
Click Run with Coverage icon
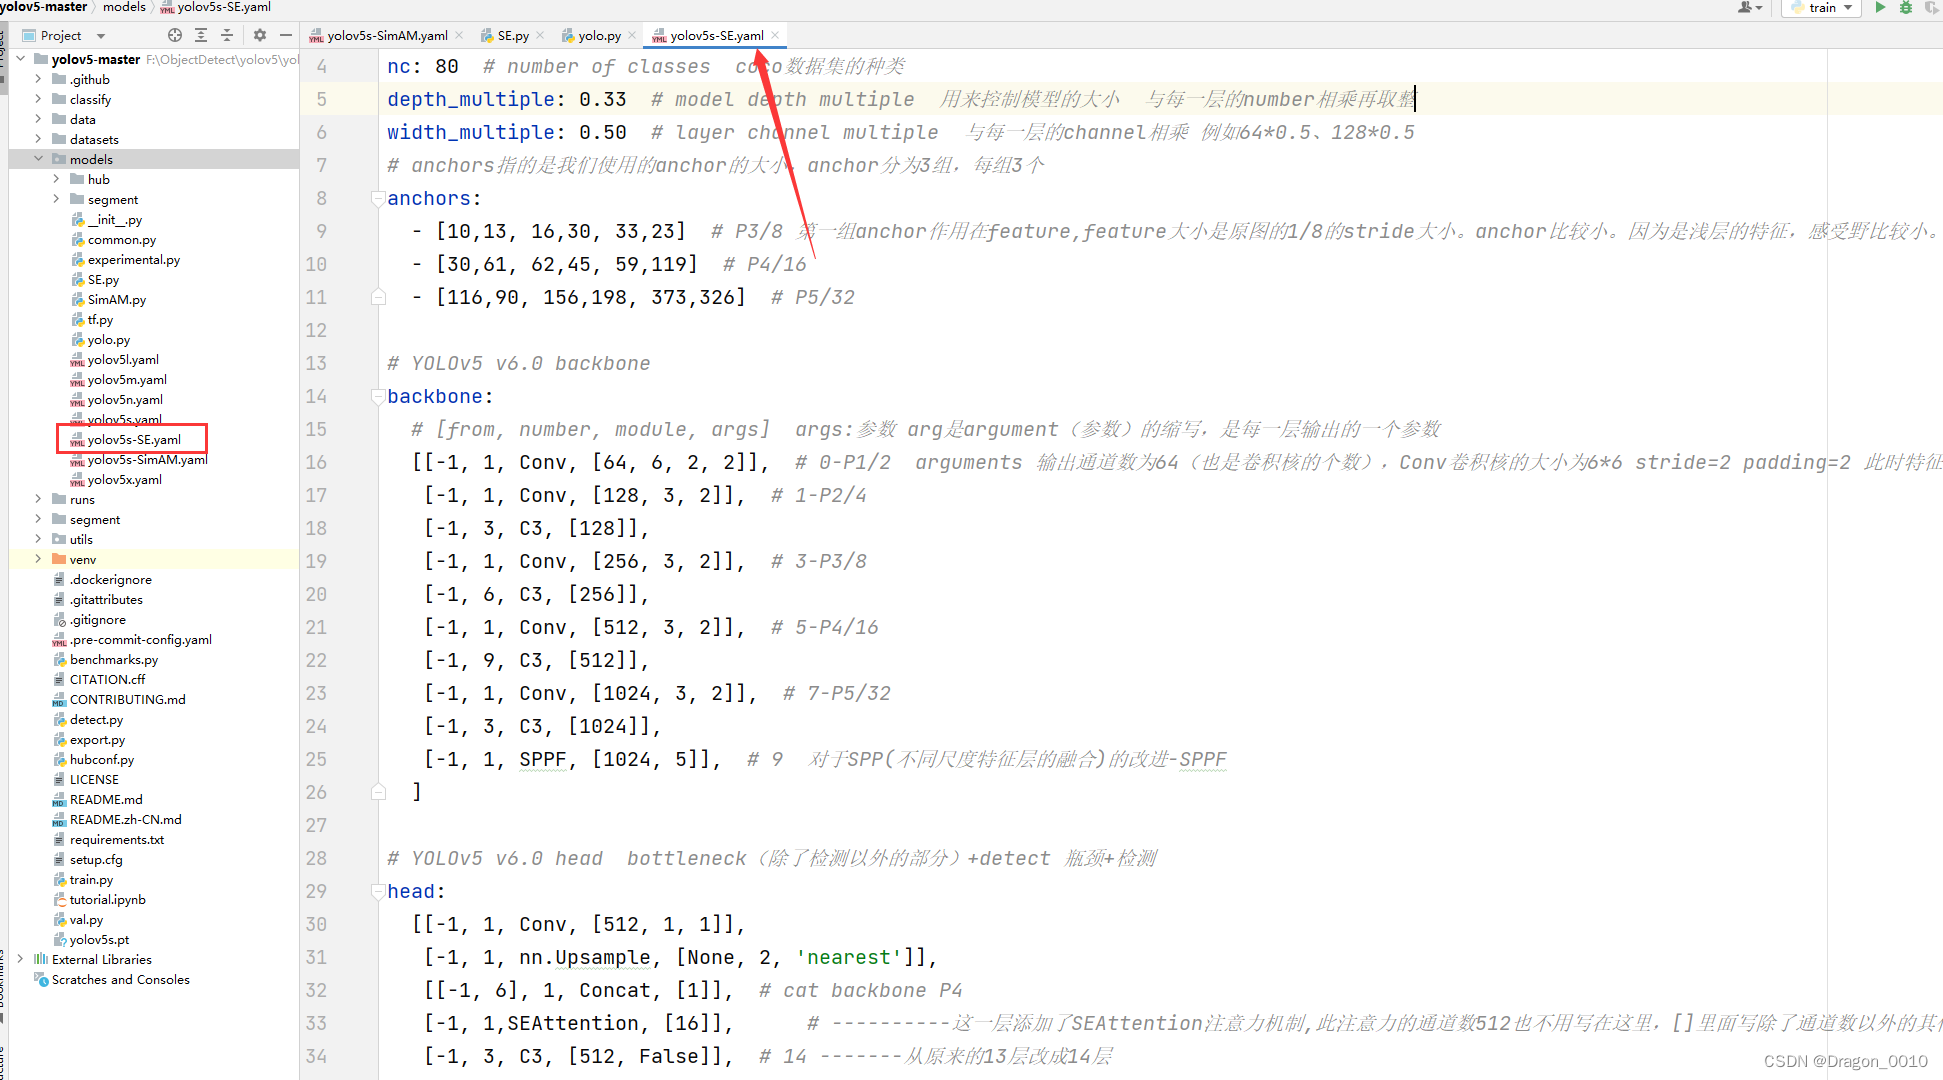coord(1931,7)
